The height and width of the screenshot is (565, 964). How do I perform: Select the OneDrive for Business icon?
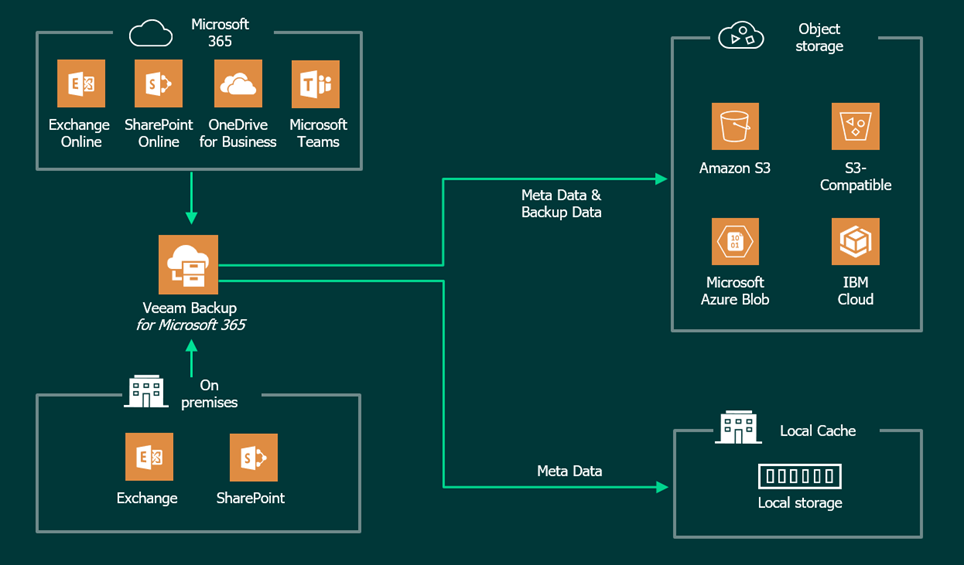238,84
